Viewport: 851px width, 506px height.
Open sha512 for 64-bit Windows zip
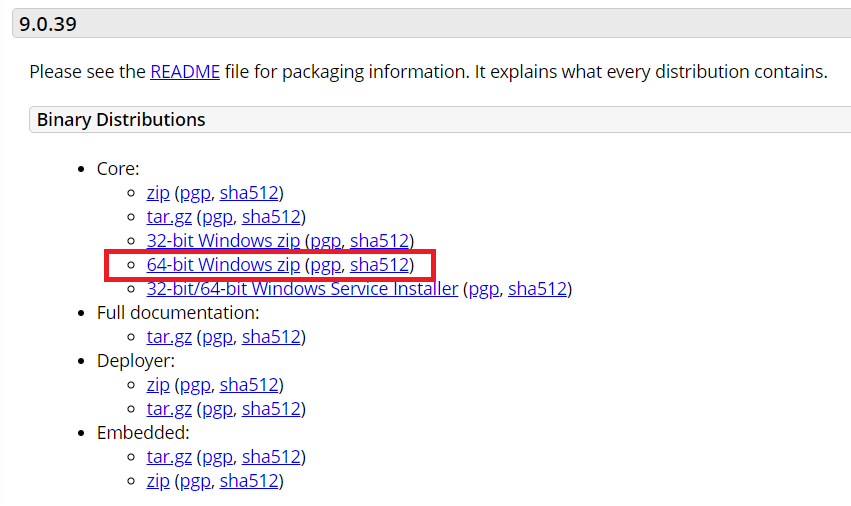(379, 265)
